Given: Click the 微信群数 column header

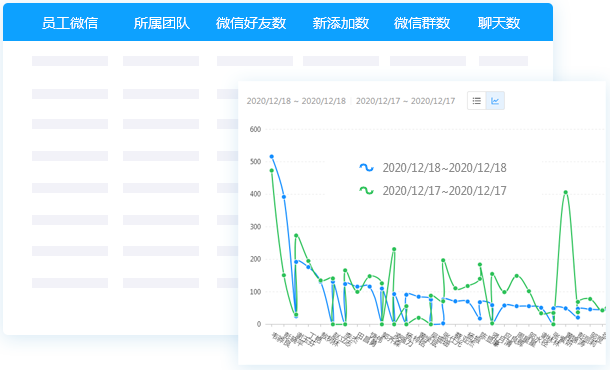Looking at the screenshot, I should [x=422, y=23].
